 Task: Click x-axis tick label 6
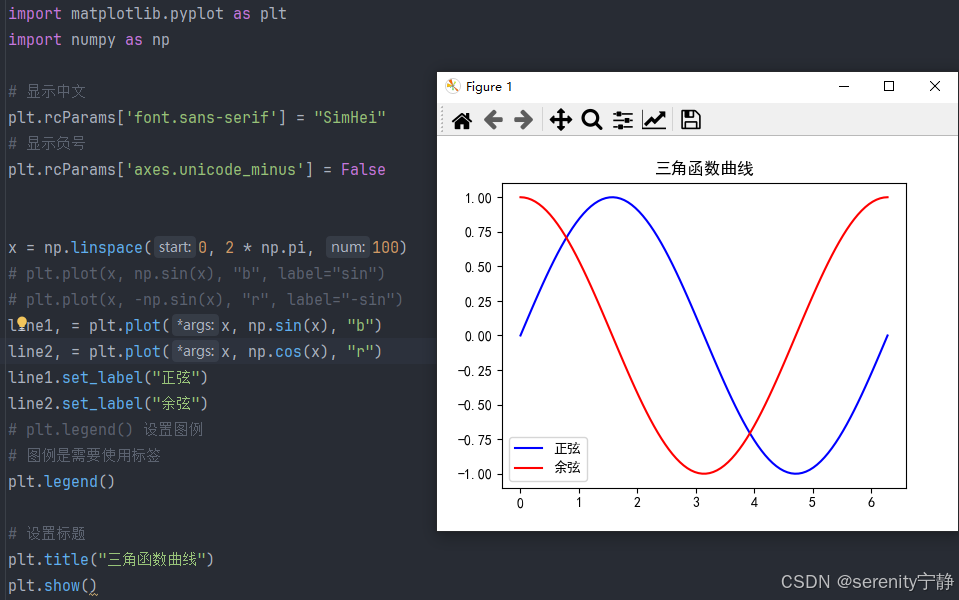872,502
